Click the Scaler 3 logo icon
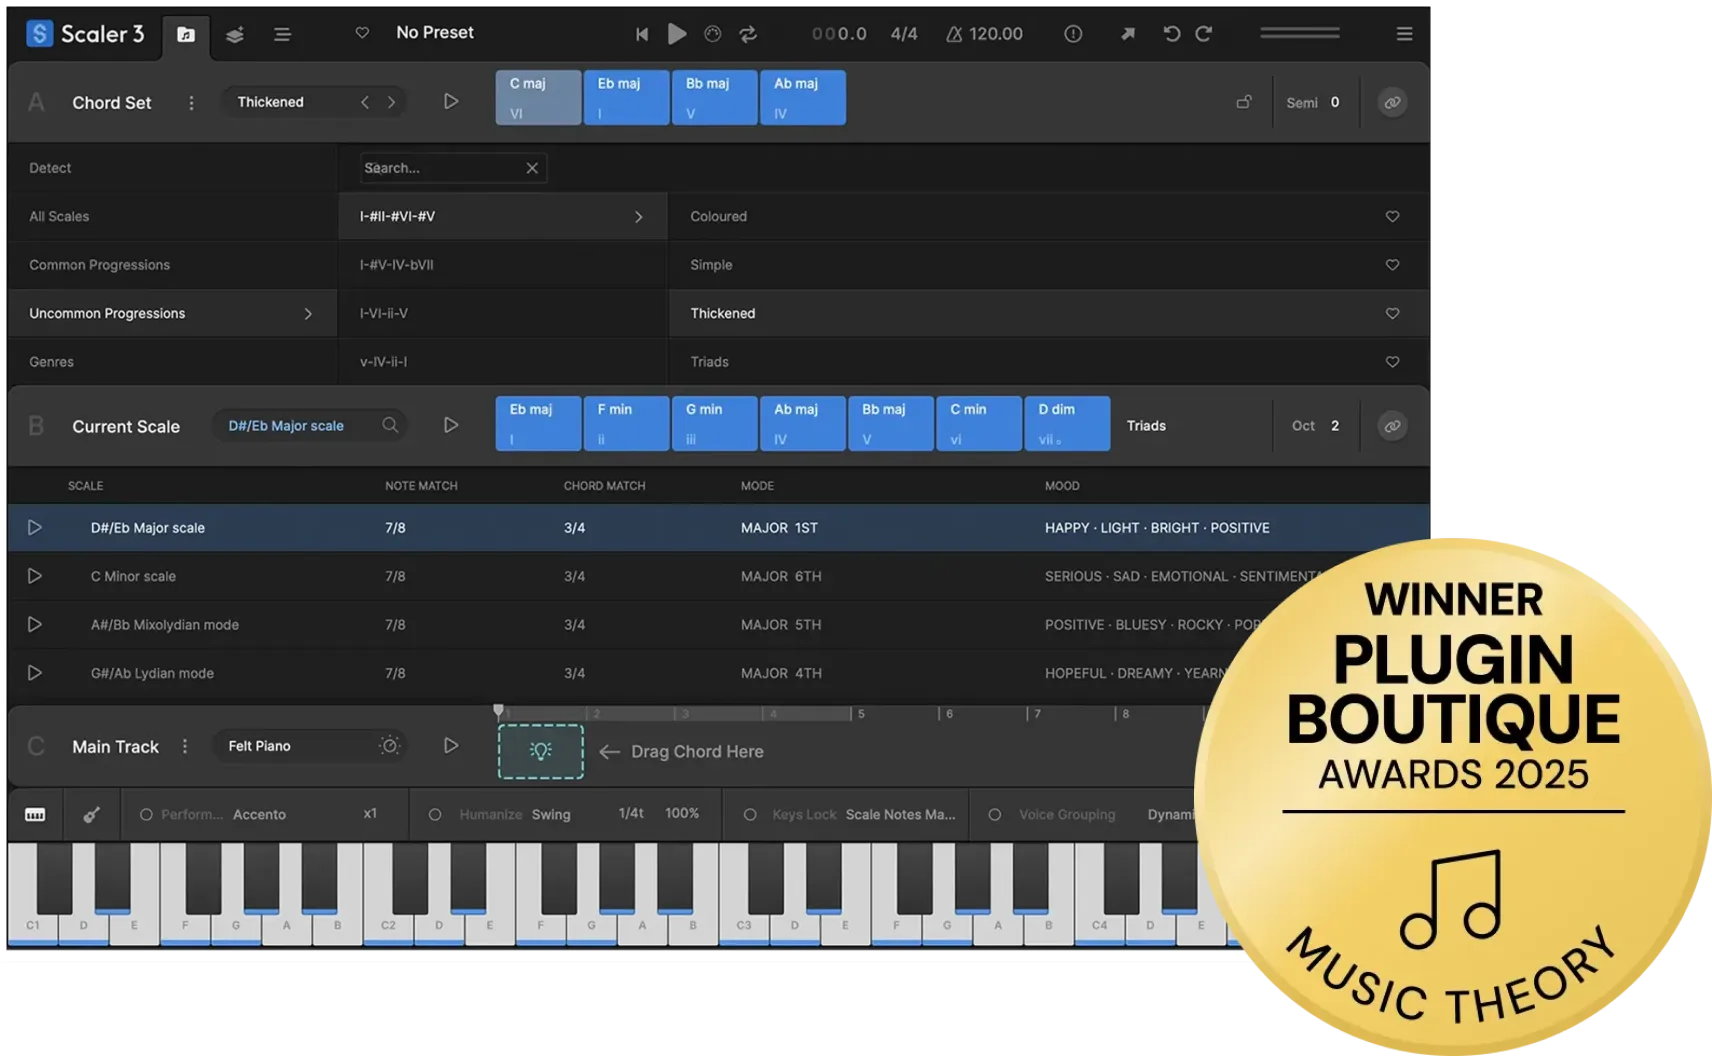Viewport: 1712px width, 1056px height. [39, 33]
